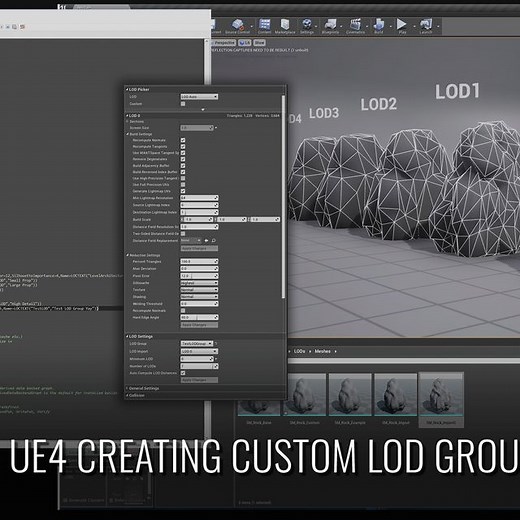
Task: Click Apply Changes under LOD Settings
Action: [199, 380]
